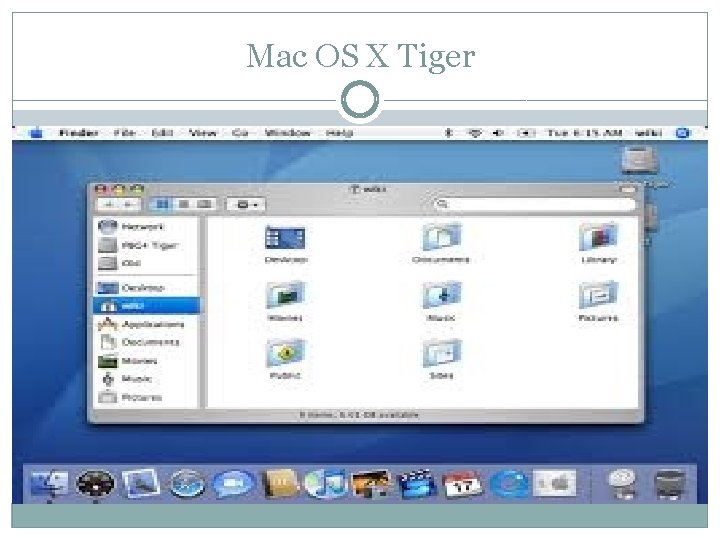
Task: Open the Action gear dropdown menu
Action: click(x=247, y=204)
